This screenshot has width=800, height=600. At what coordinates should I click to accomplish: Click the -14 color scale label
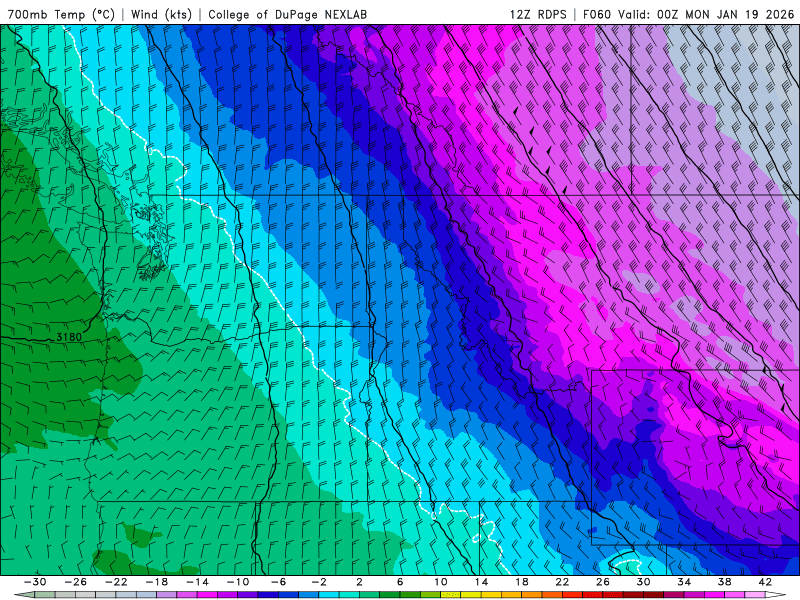(x=197, y=582)
